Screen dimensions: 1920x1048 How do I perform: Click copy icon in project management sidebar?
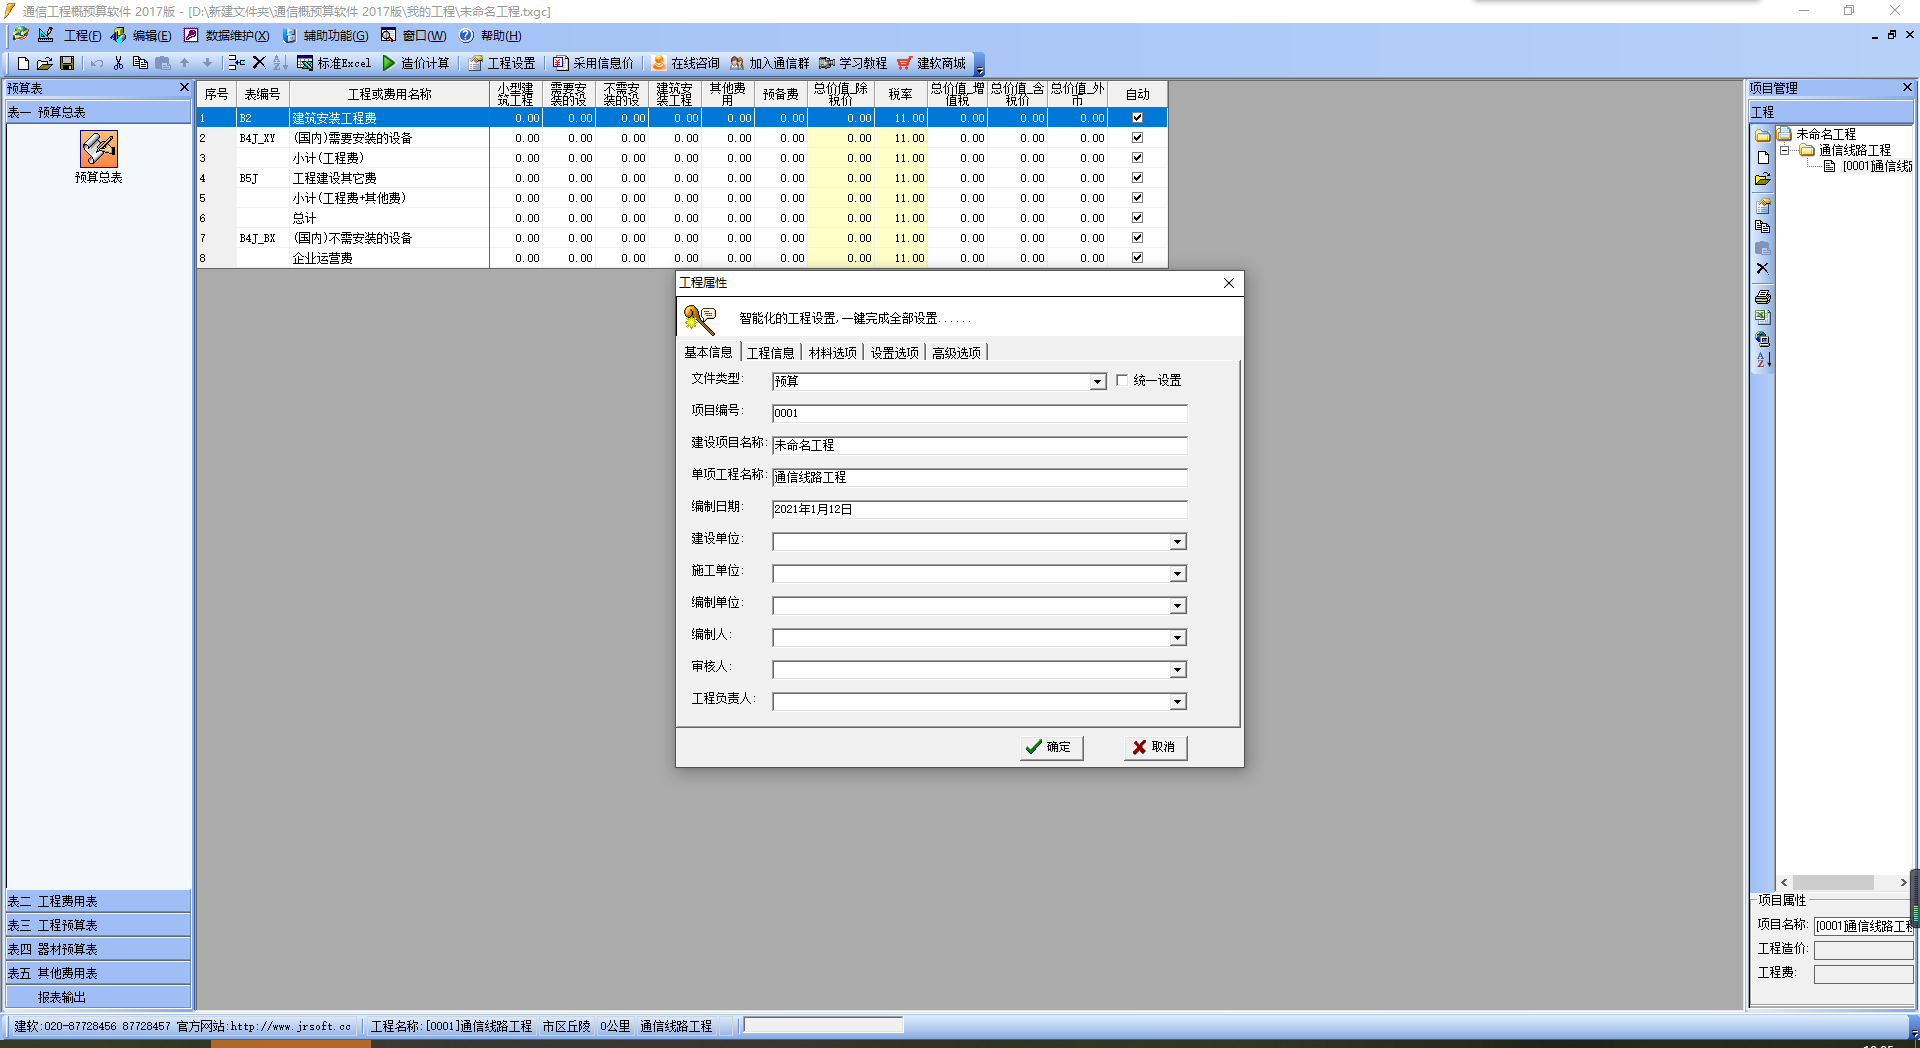point(1763,227)
